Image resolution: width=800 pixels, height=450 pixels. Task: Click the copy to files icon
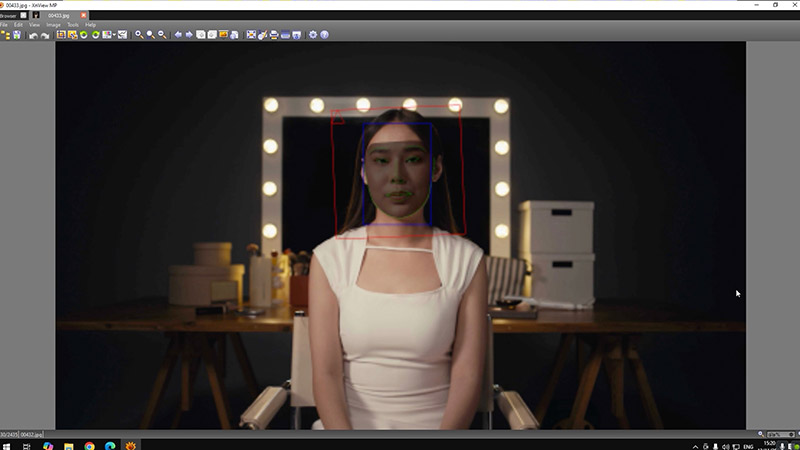click(234, 35)
